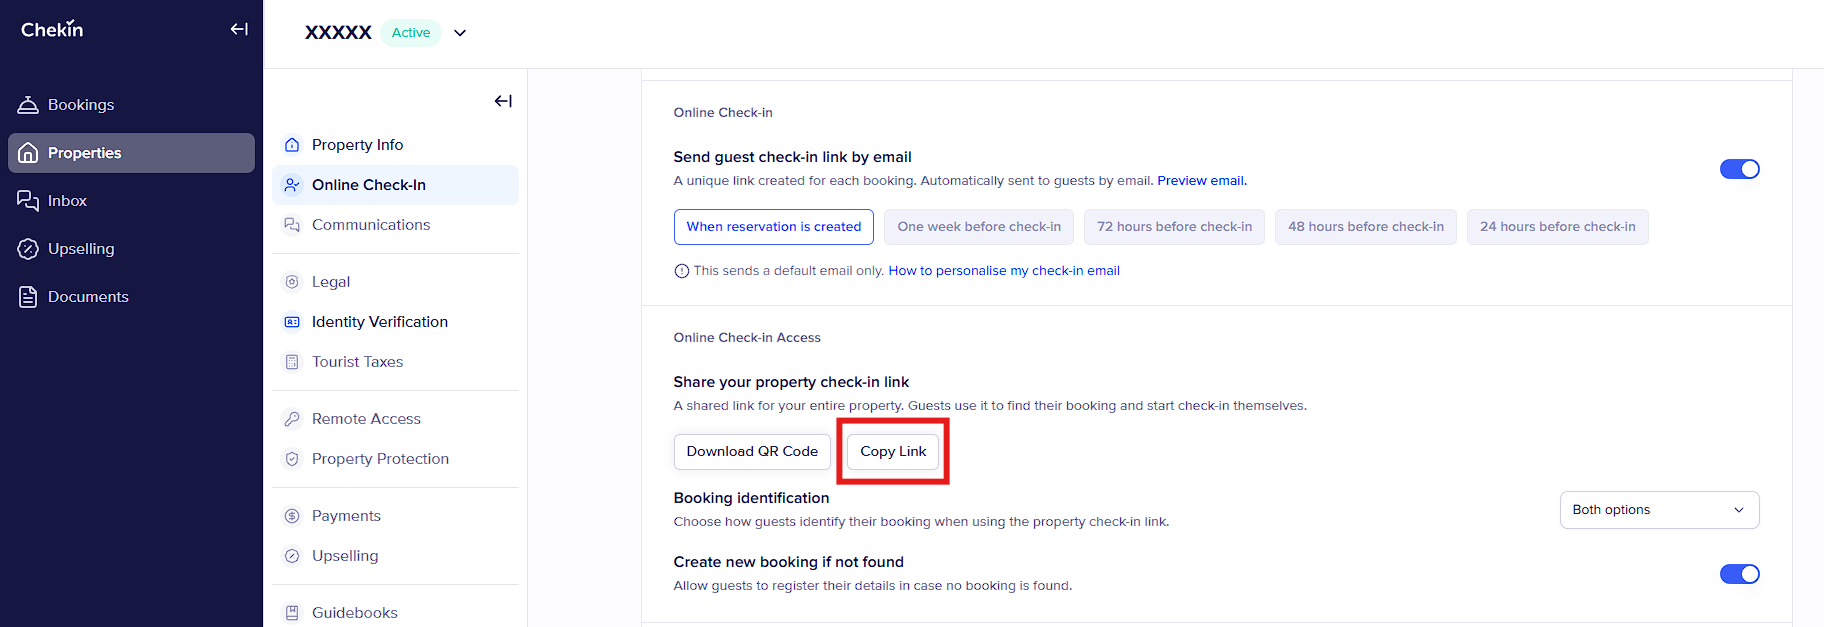Click the Documents file icon
Screen dimensions: 1824x627
[x=28, y=297]
